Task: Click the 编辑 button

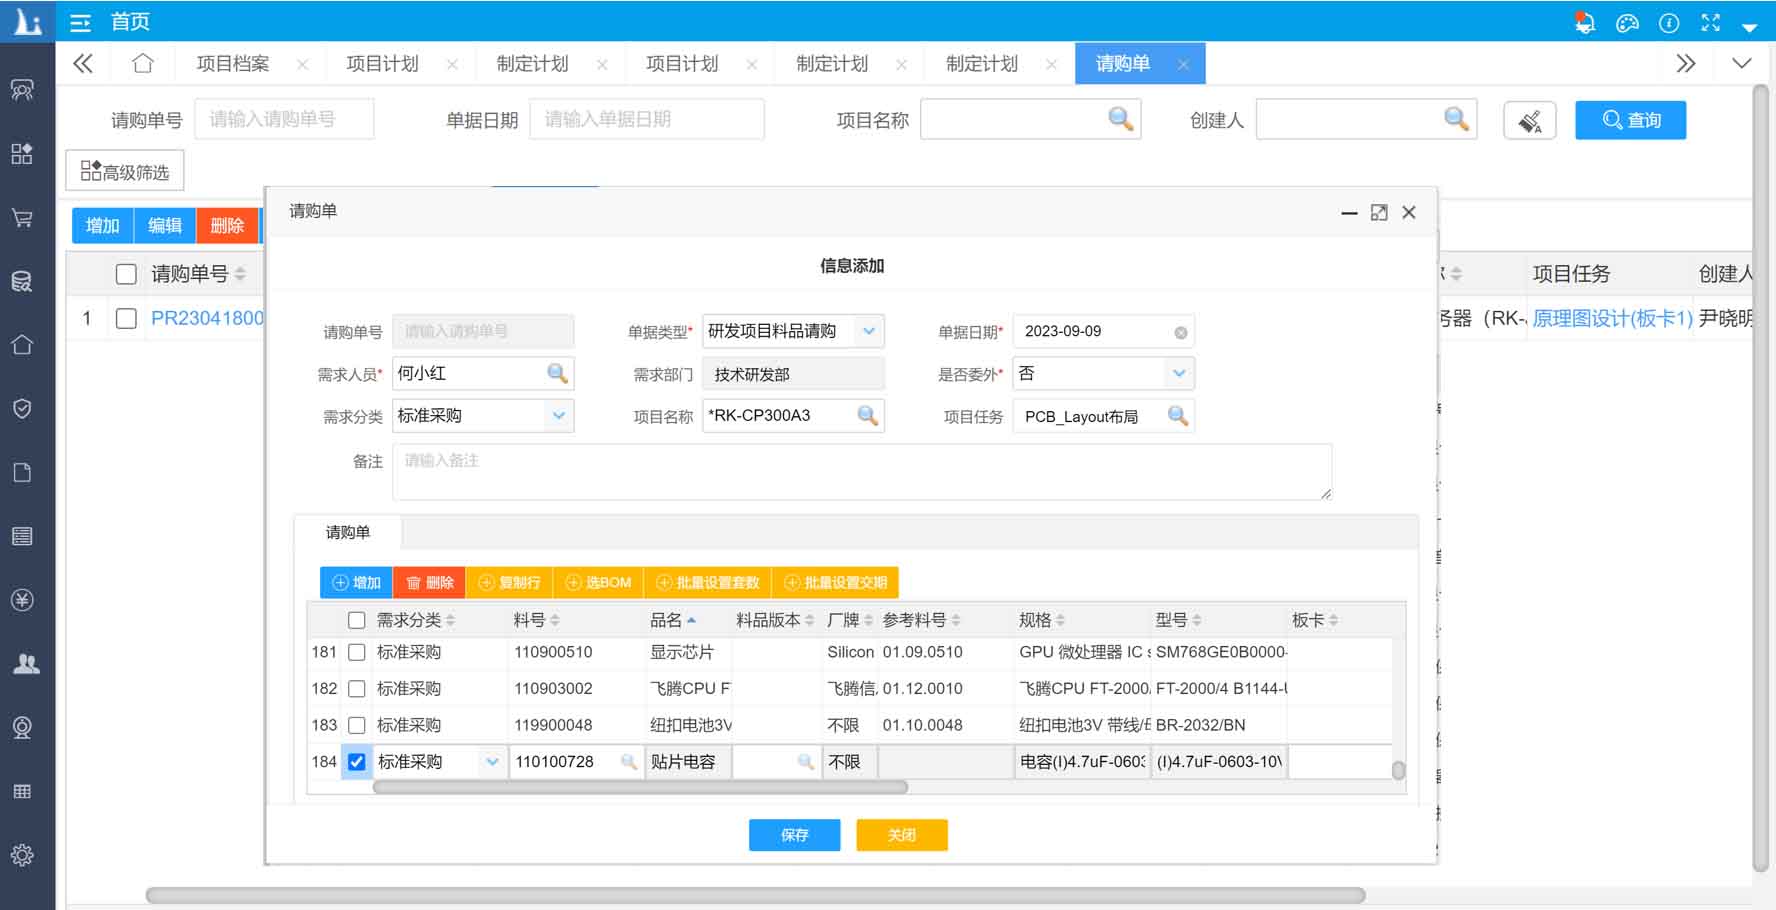Action: (x=165, y=225)
